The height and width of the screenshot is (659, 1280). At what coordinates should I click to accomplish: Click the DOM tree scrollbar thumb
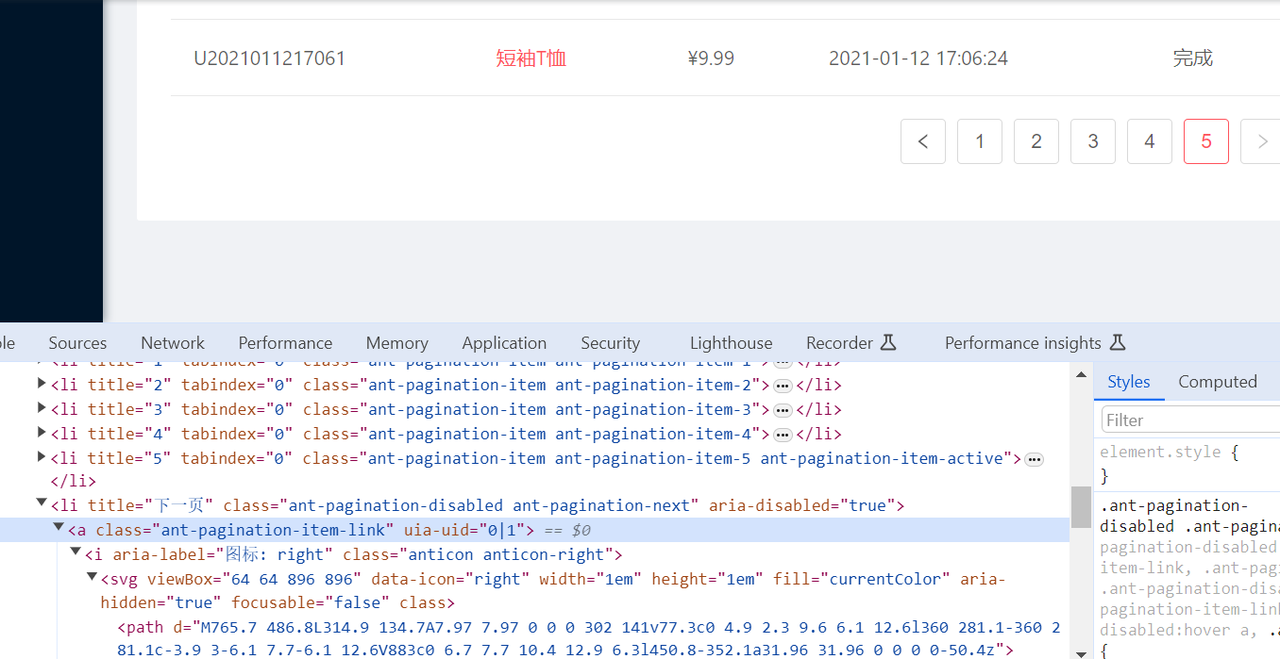1081,507
